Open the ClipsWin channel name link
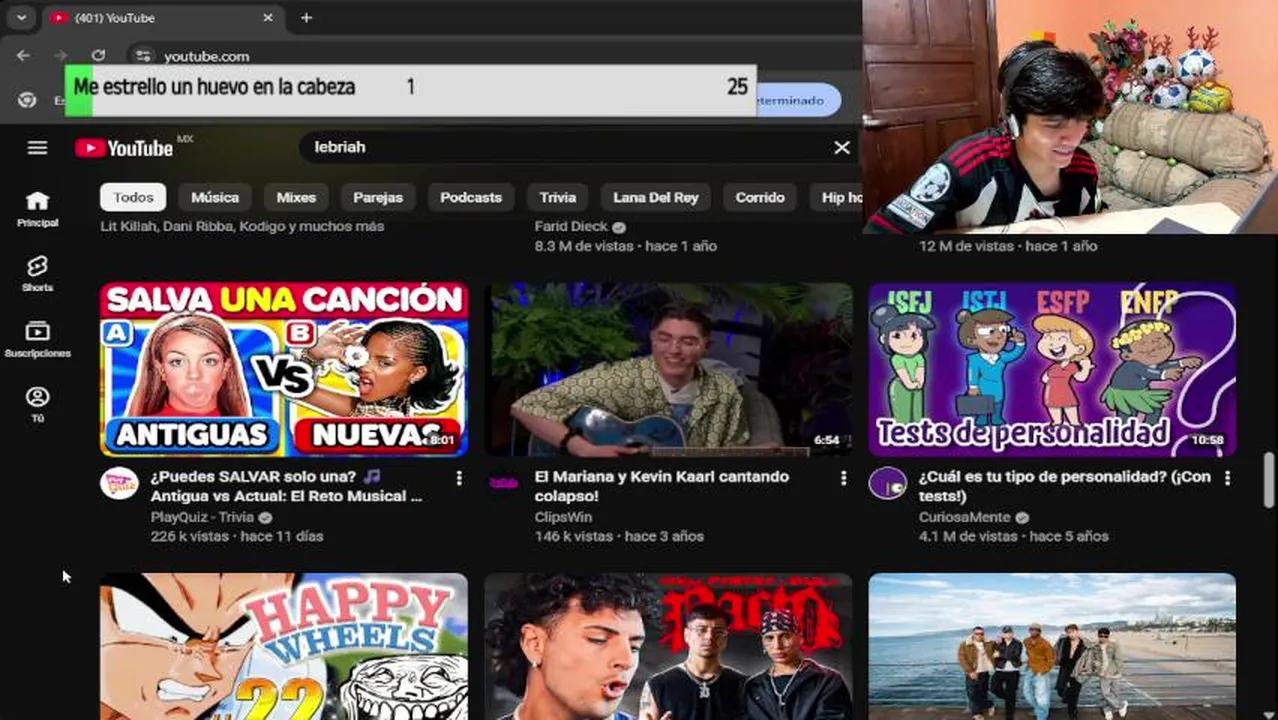 (563, 517)
